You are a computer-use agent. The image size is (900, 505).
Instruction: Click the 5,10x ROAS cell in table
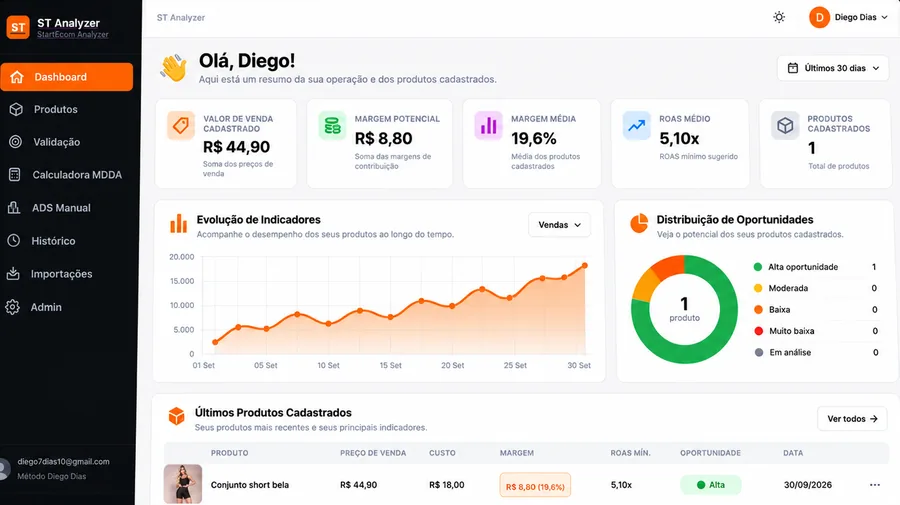[x=621, y=485]
